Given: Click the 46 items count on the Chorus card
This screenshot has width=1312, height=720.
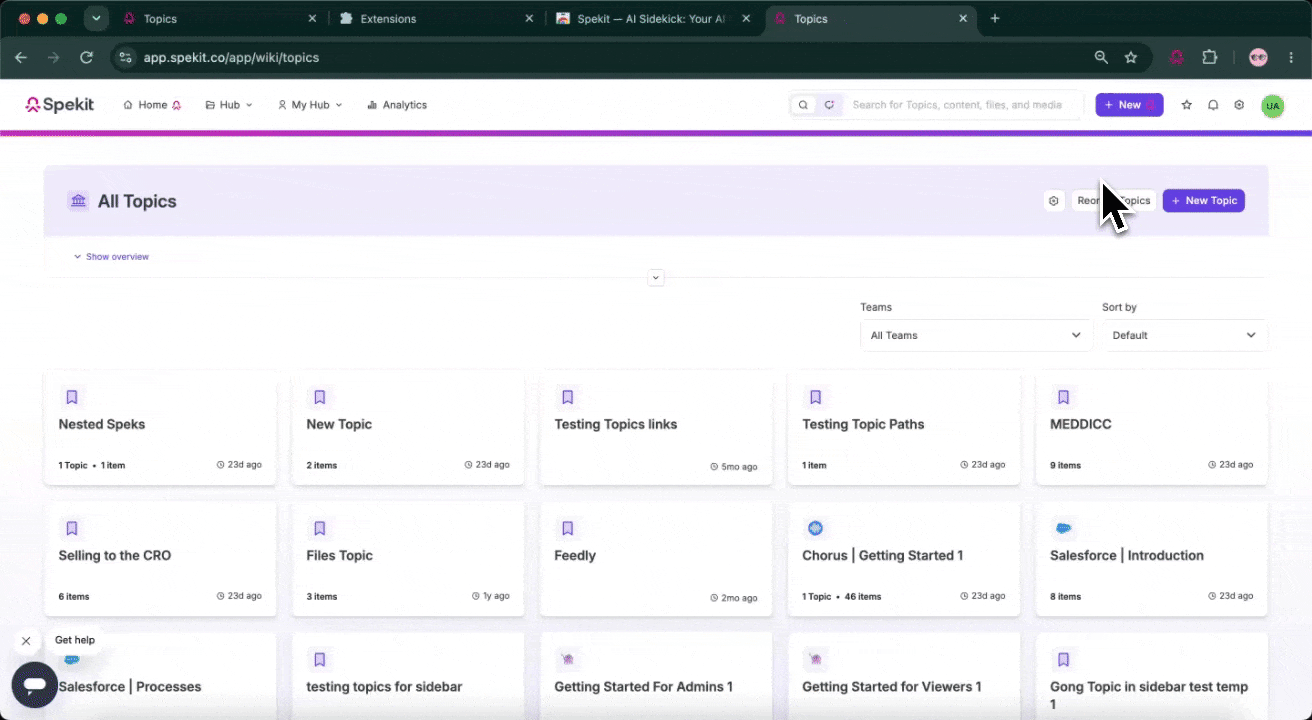Looking at the screenshot, I should (x=862, y=597).
